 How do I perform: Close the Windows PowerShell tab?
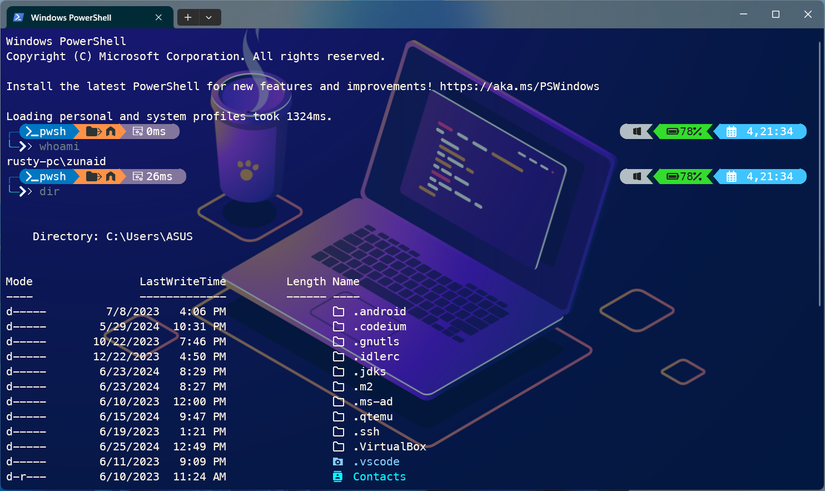pyautogui.click(x=158, y=17)
